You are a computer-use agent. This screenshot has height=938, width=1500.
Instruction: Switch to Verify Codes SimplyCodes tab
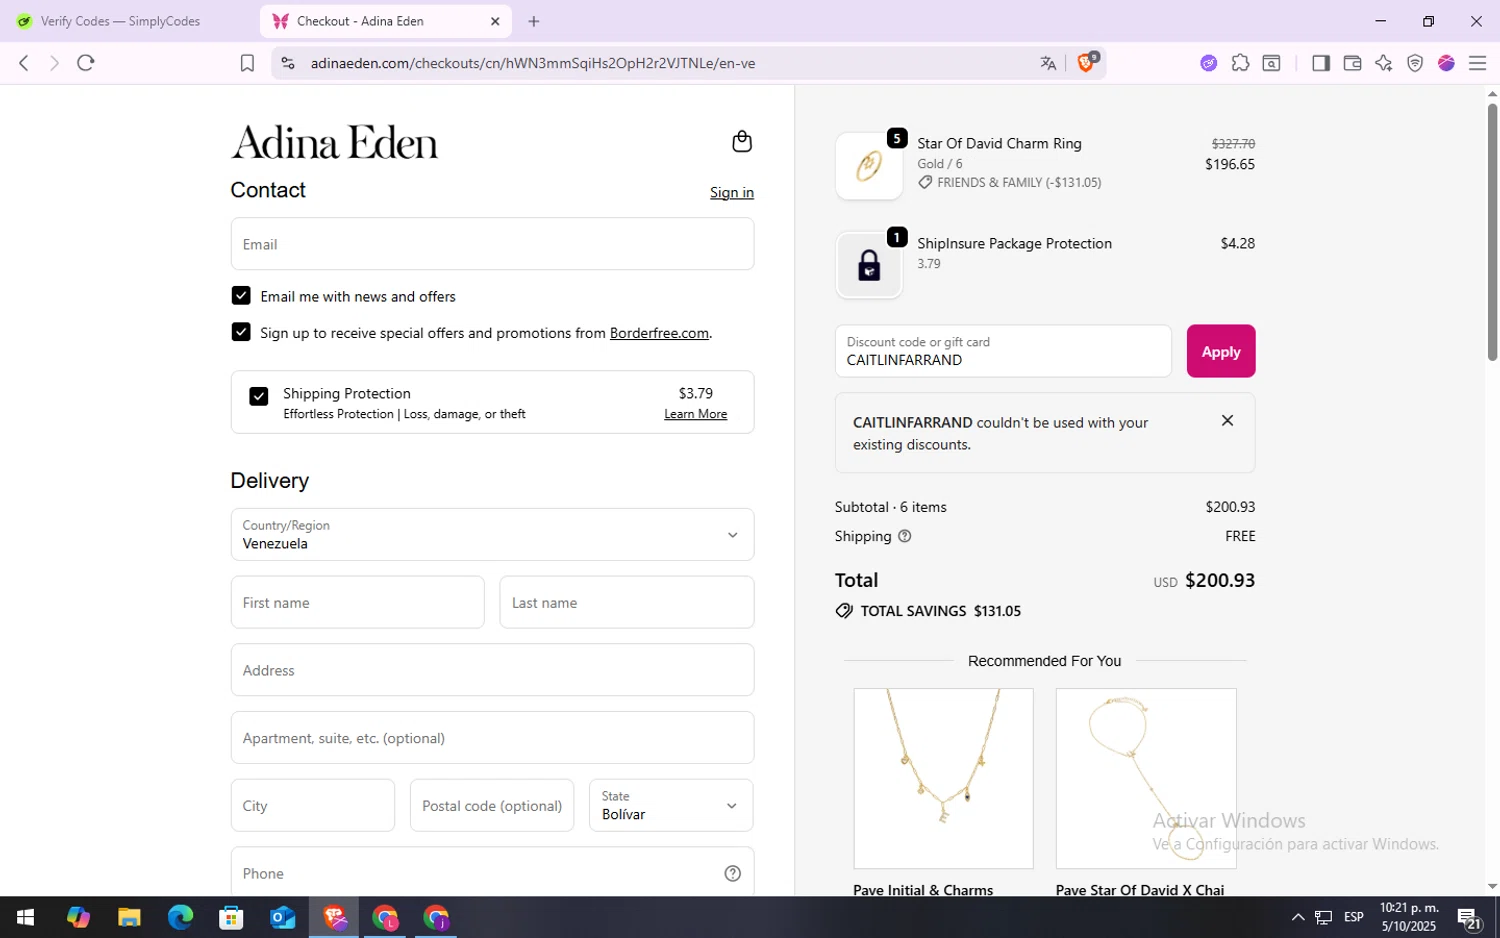pos(121,21)
